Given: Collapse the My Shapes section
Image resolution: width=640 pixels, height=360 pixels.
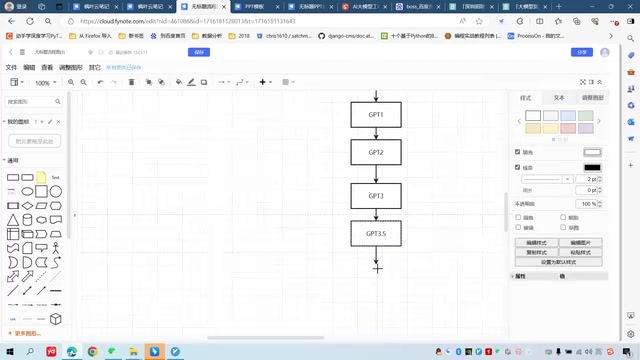Looking at the screenshot, I should [17, 122].
